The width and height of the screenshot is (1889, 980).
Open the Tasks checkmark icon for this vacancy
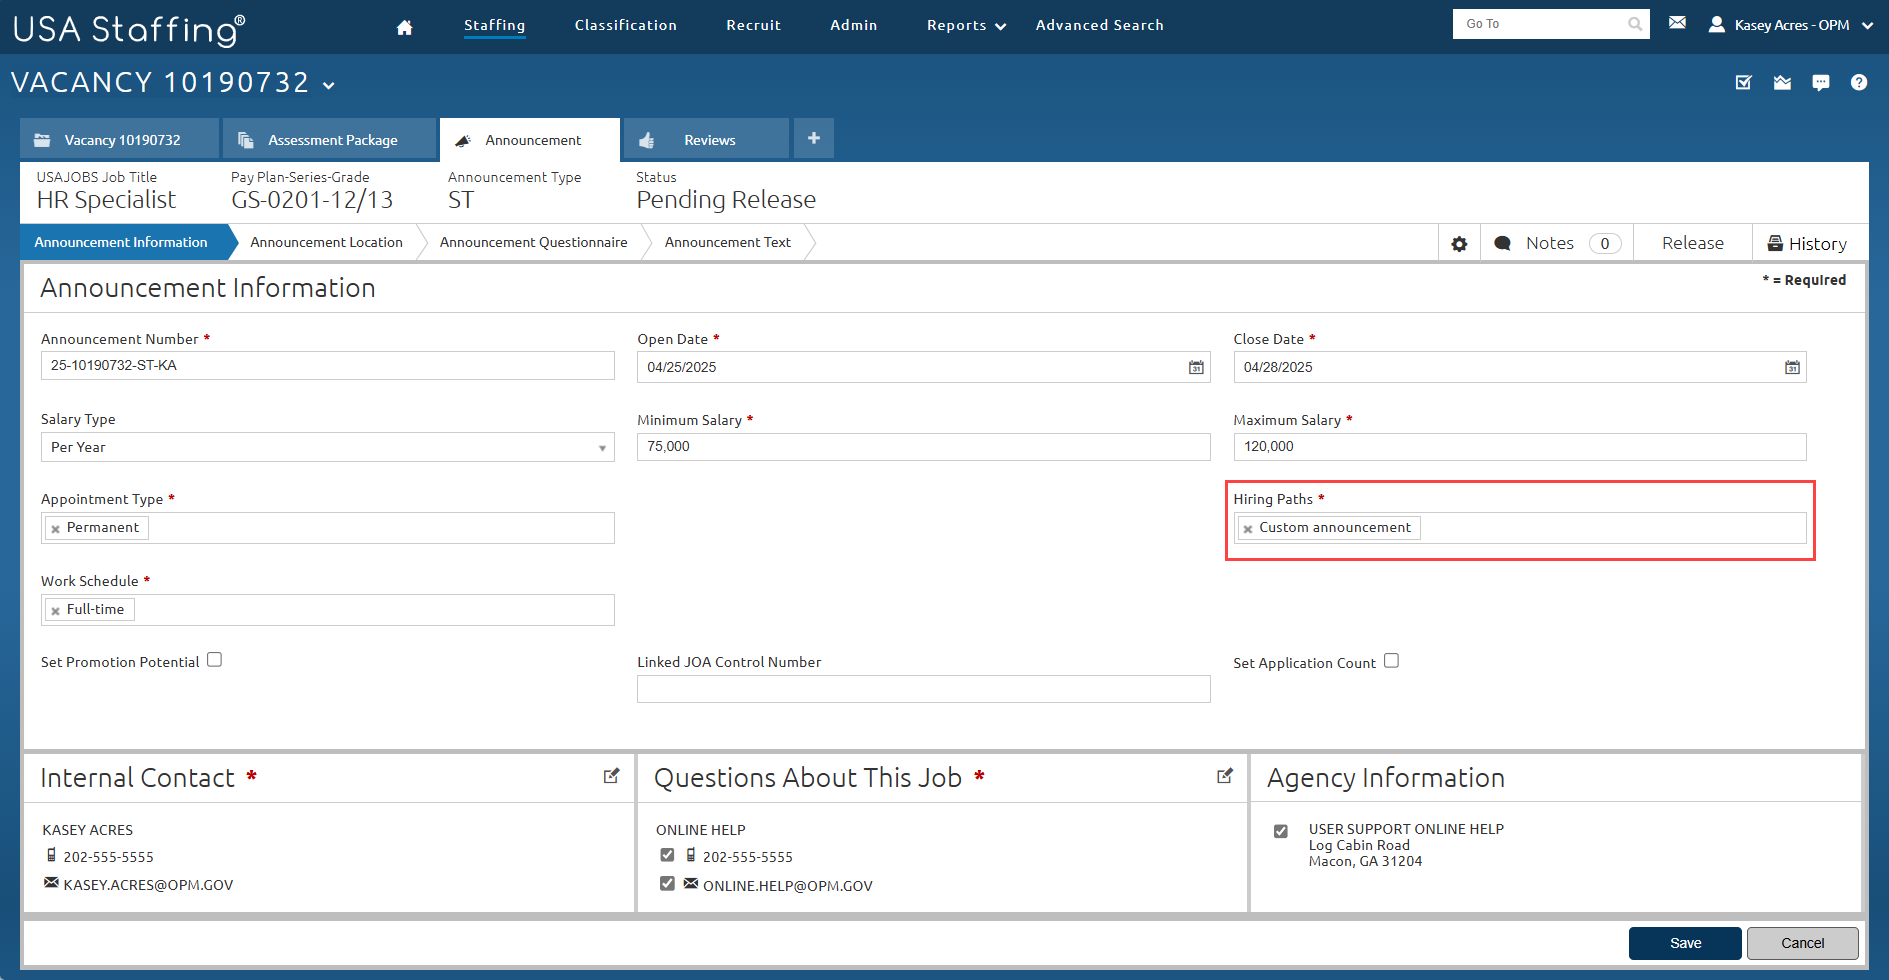(x=1743, y=83)
